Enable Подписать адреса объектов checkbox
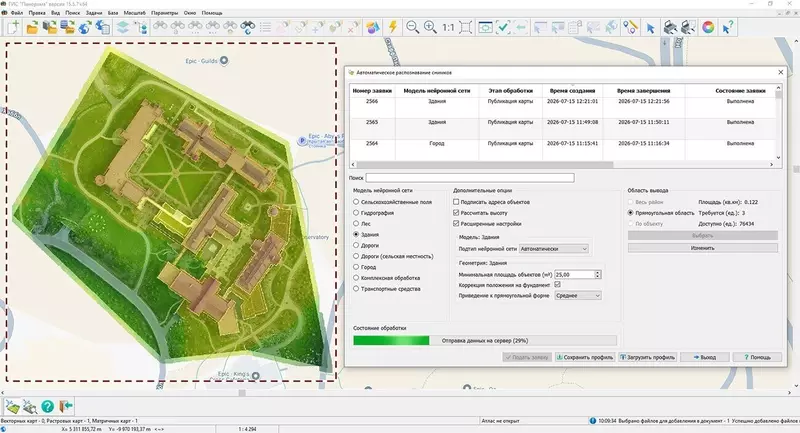Image resolution: width=800 pixels, height=433 pixels. pyautogui.click(x=456, y=202)
